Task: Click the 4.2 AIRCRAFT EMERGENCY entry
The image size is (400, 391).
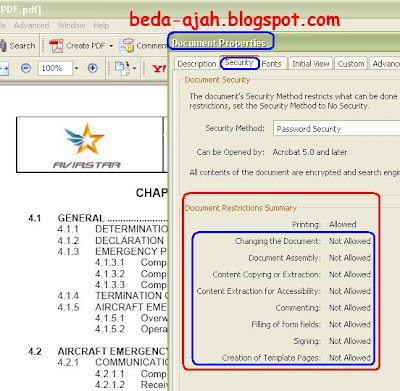Action: click(98, 351)
